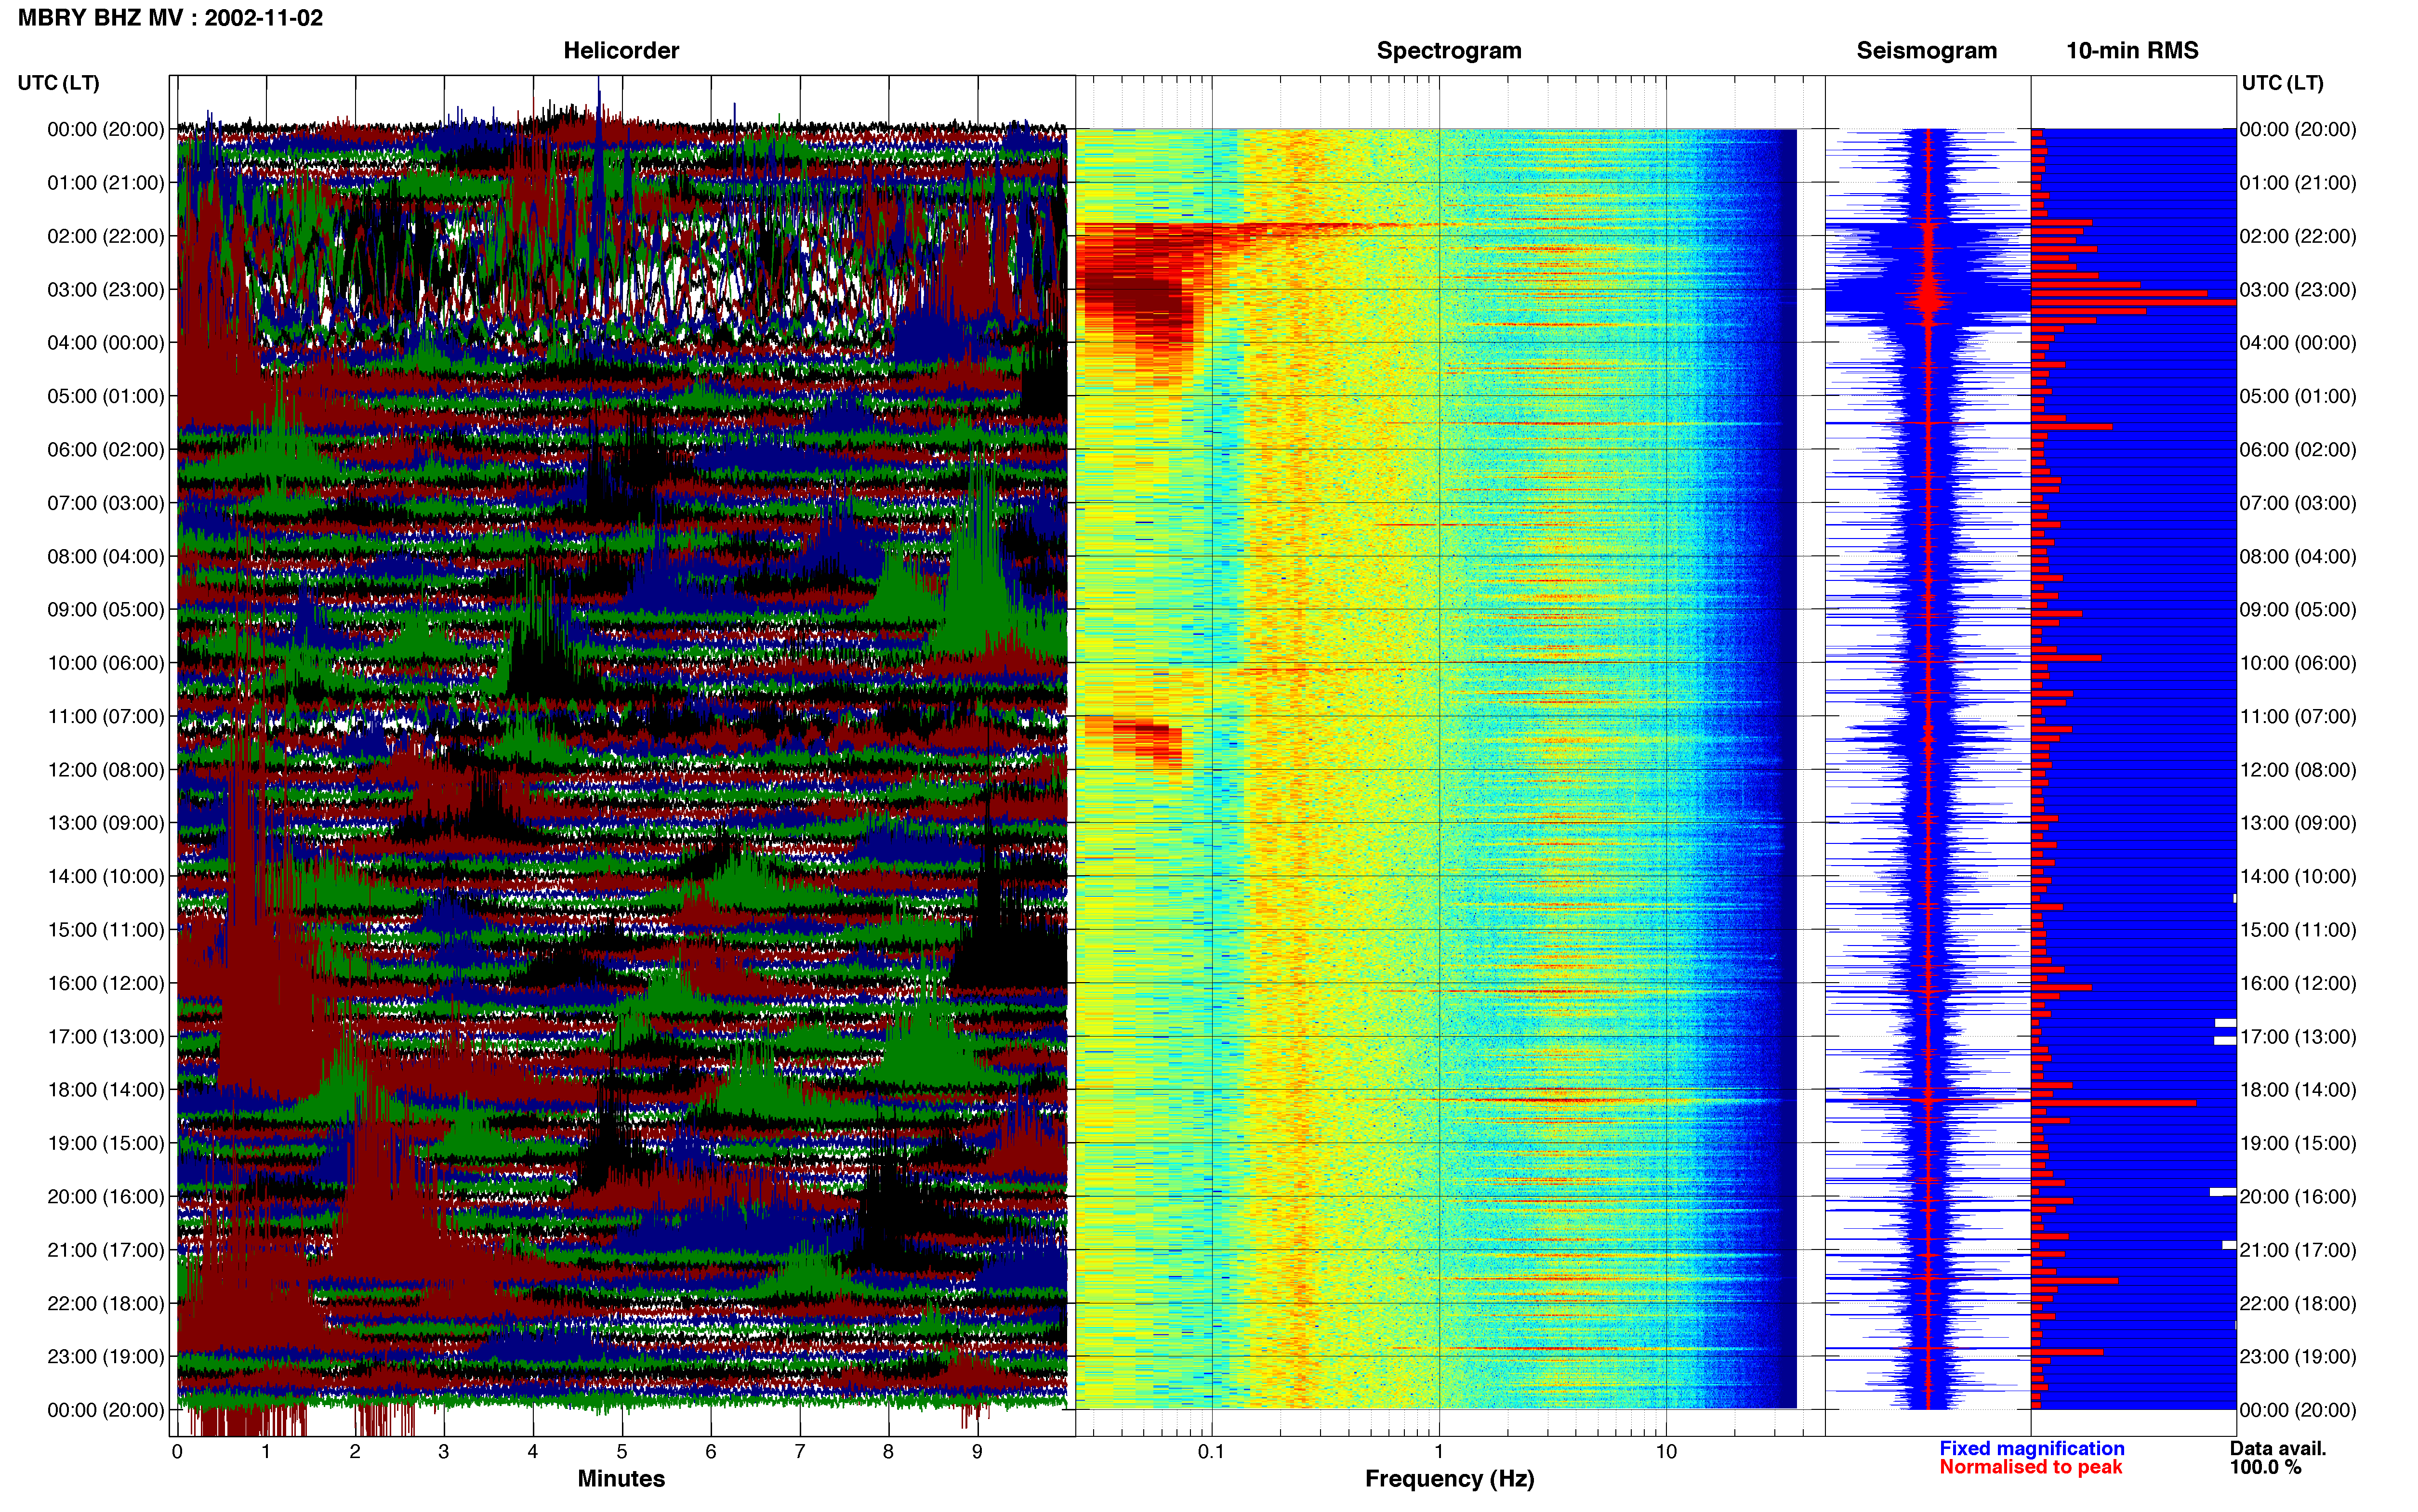Click '12:00 (08:00)' on the RMS panel time axis

(x=2298, y=770)
